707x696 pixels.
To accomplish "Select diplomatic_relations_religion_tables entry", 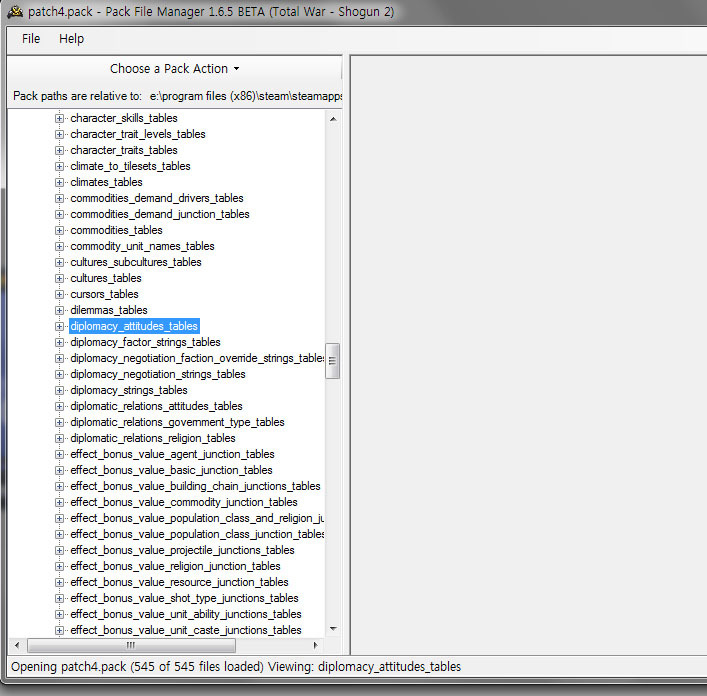I will point(153,438).
